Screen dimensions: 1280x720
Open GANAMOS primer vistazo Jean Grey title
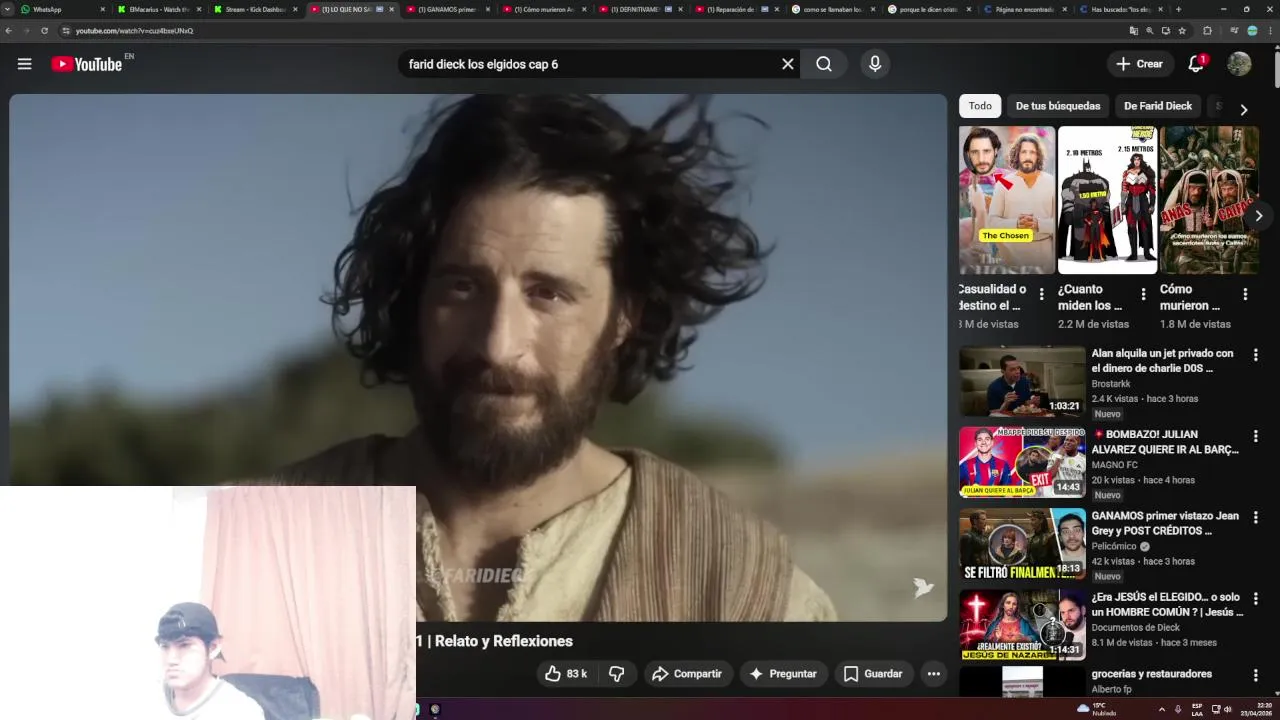(1165, 523)
